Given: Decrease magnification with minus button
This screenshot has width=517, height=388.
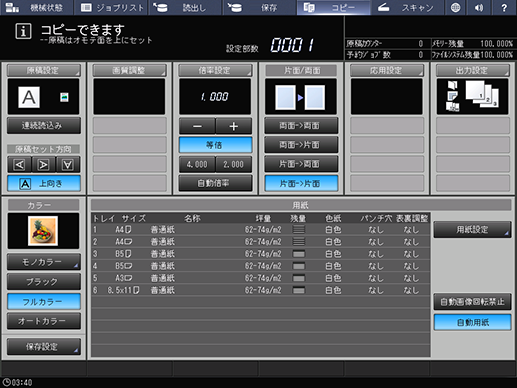Looking at the screenshot, I should pos(197,126).
